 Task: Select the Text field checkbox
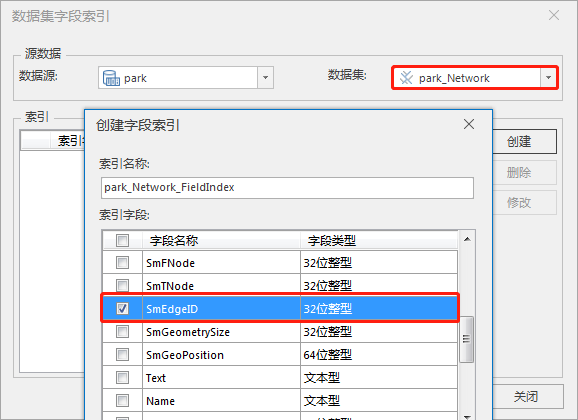pos(122,378)
